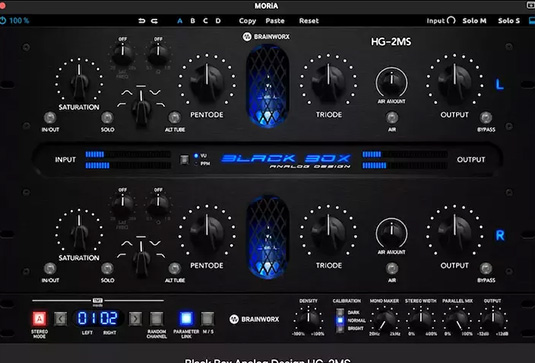The image size is (535, 363).
Task: Click the Right channel number 02 display
Action: (109, 318)
